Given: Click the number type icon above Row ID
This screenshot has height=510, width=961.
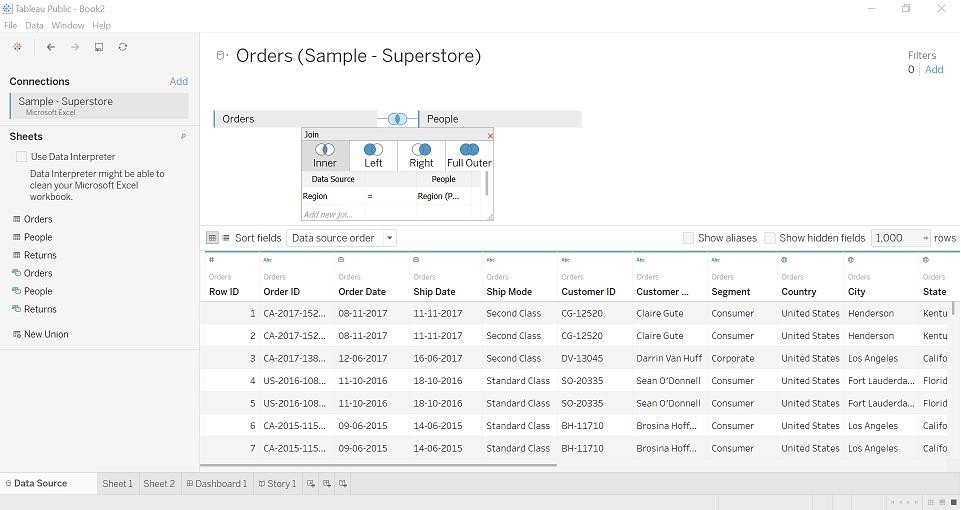Looking at the screenshot, I should 211,260.
